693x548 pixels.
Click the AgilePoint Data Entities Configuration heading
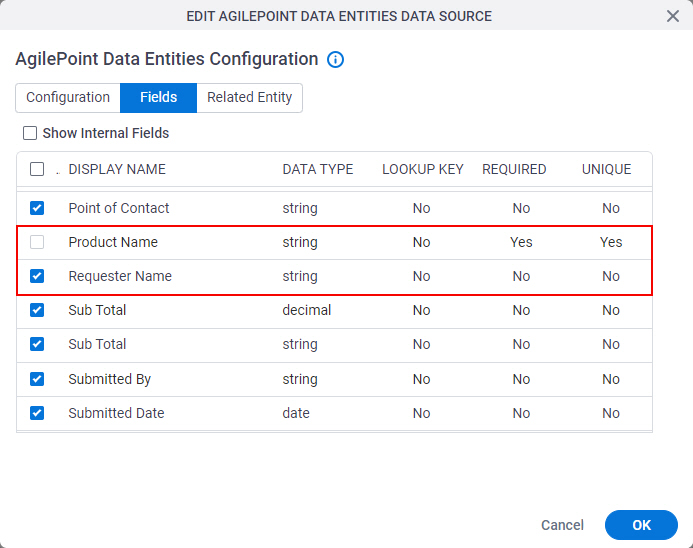click(167, 59)
